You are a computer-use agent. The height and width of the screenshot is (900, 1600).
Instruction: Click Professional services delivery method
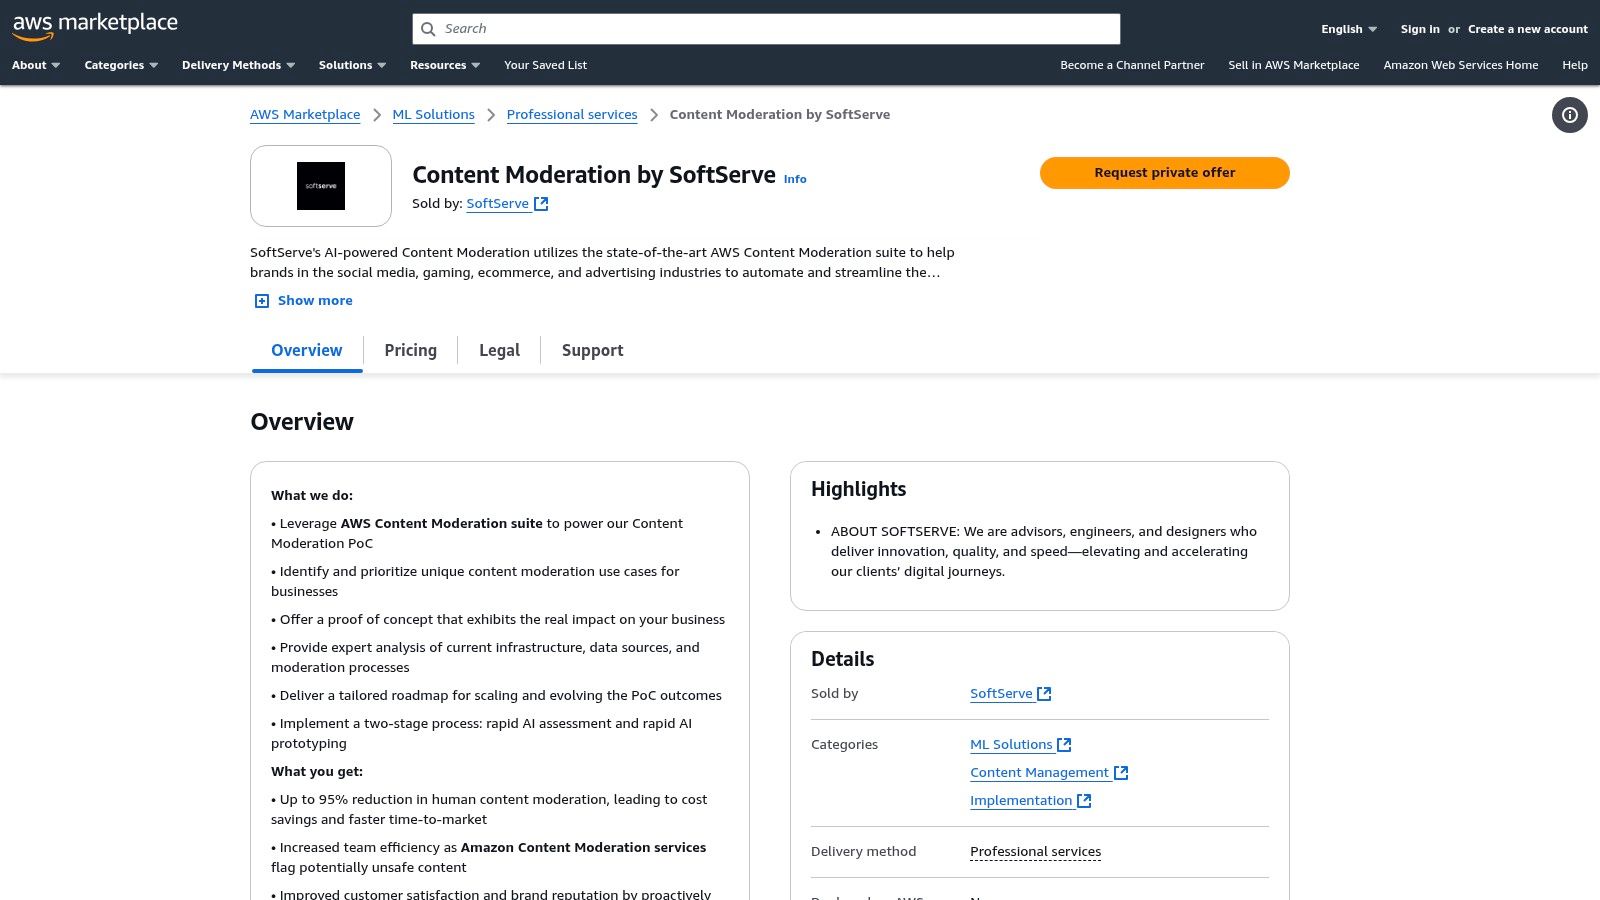click(x=1036, y=852)
